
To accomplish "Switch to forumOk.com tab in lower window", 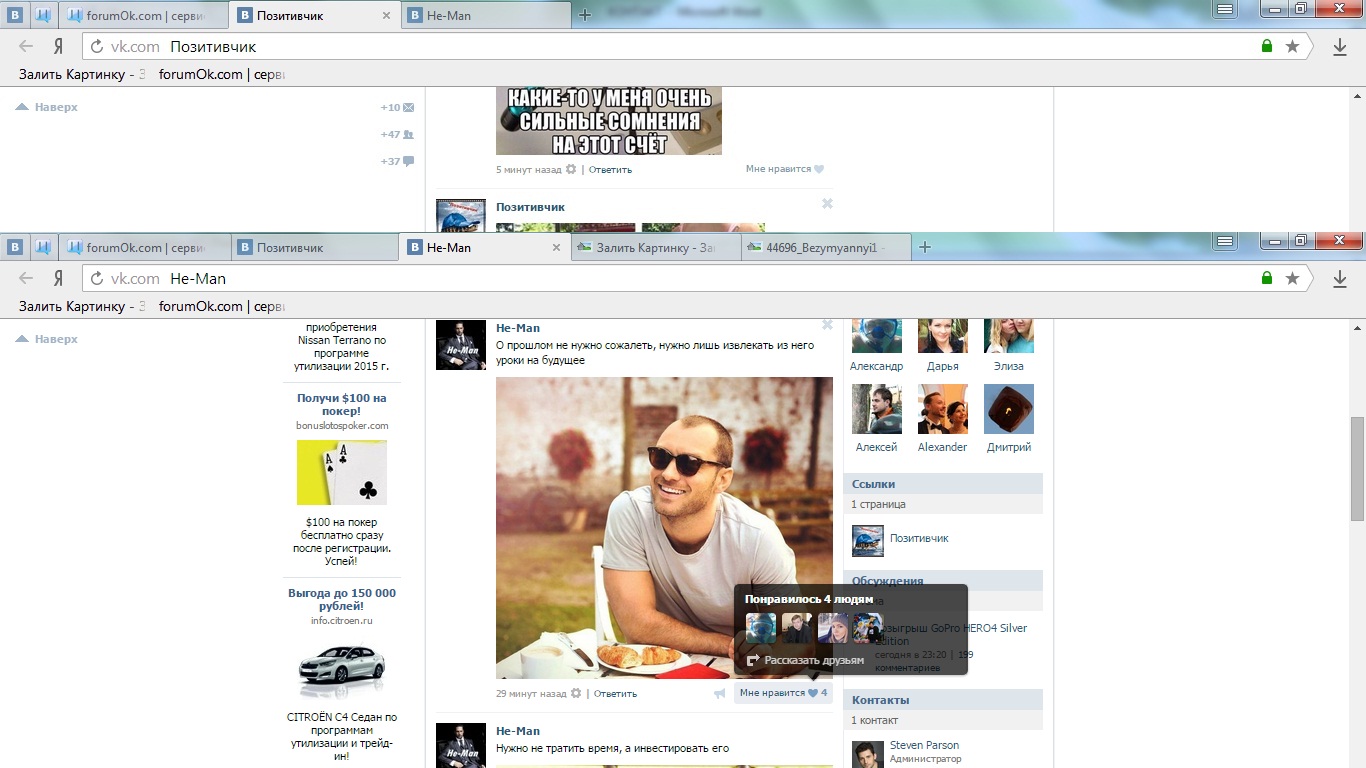I will pyautogui.click(x=143, y=248).
